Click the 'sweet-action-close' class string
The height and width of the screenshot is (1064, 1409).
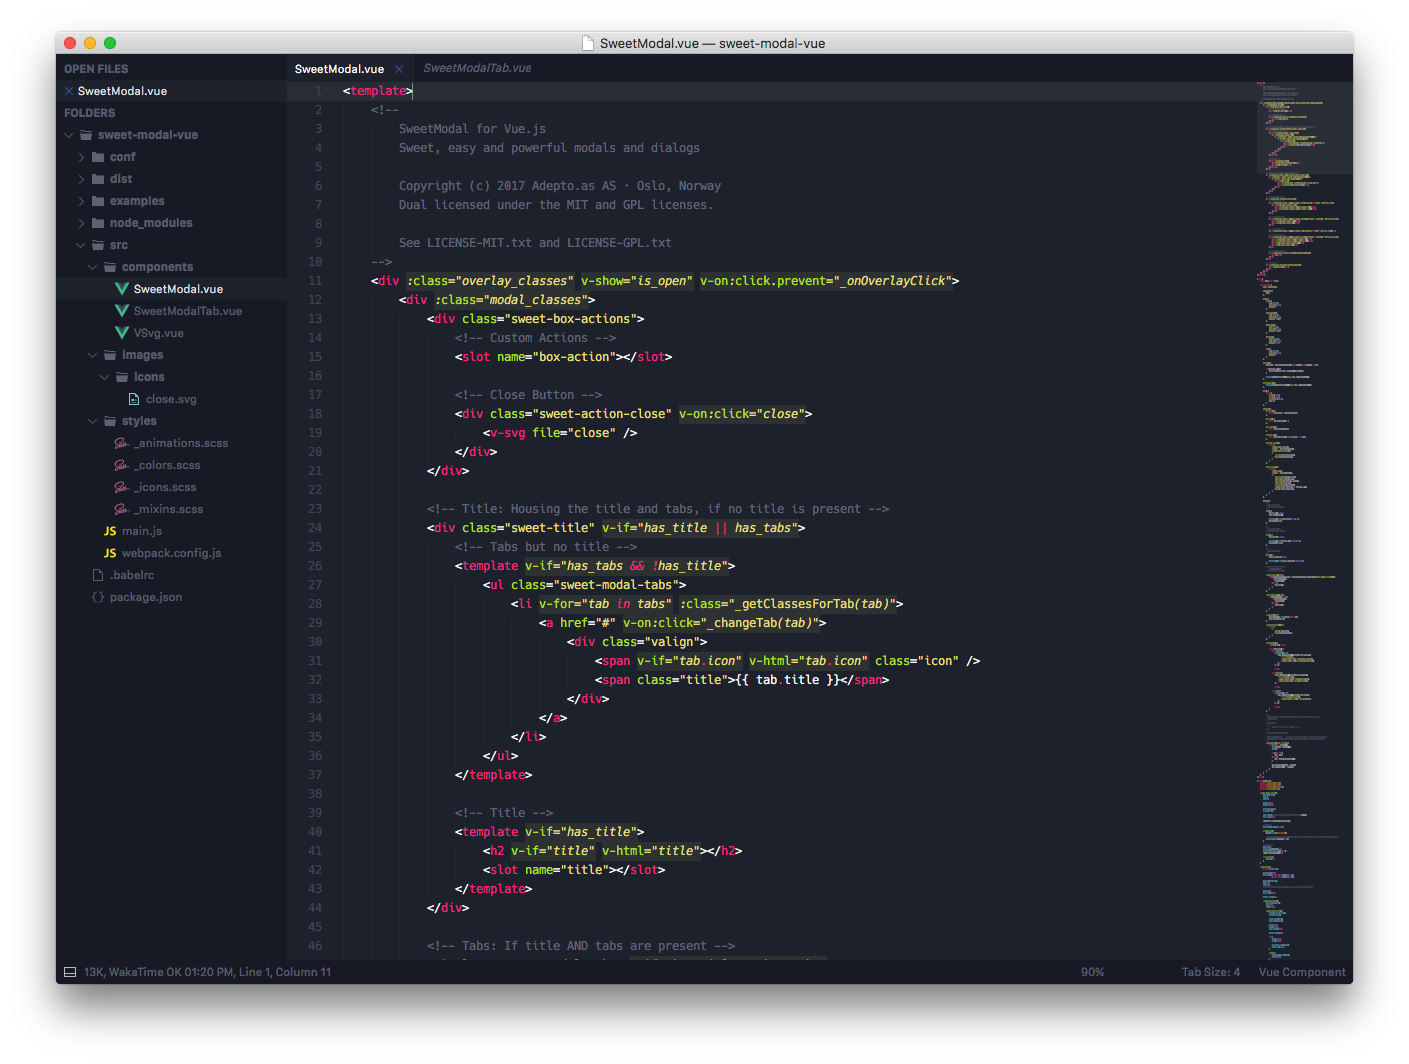coord(602,414)
